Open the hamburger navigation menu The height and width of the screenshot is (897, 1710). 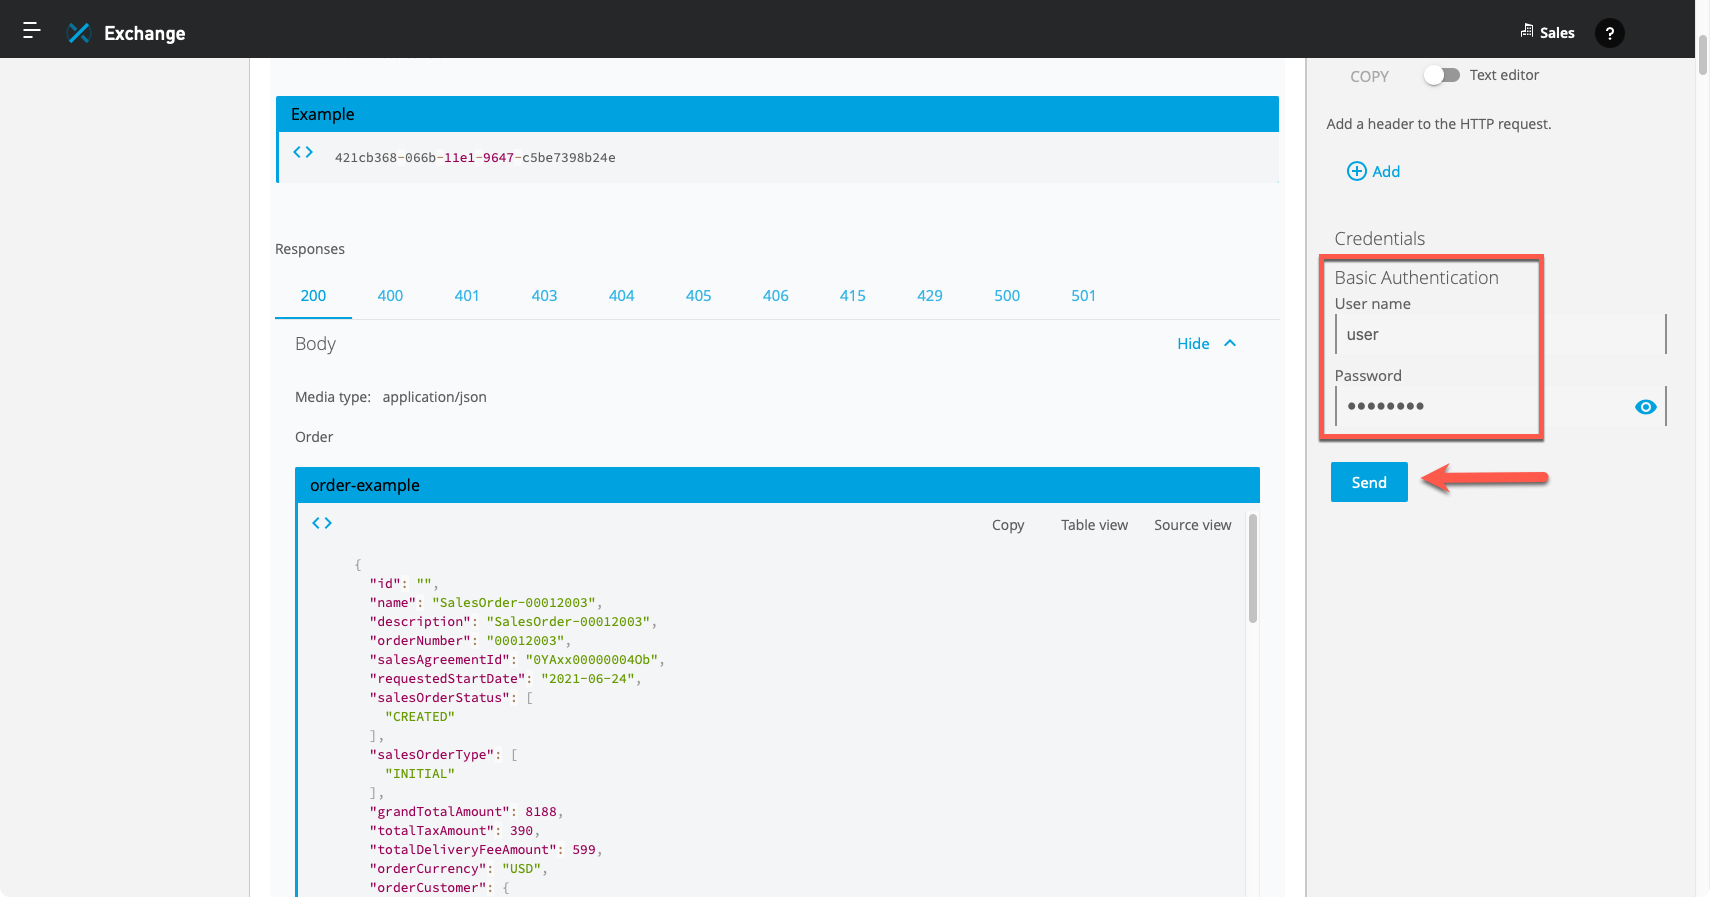pos(32,31)
